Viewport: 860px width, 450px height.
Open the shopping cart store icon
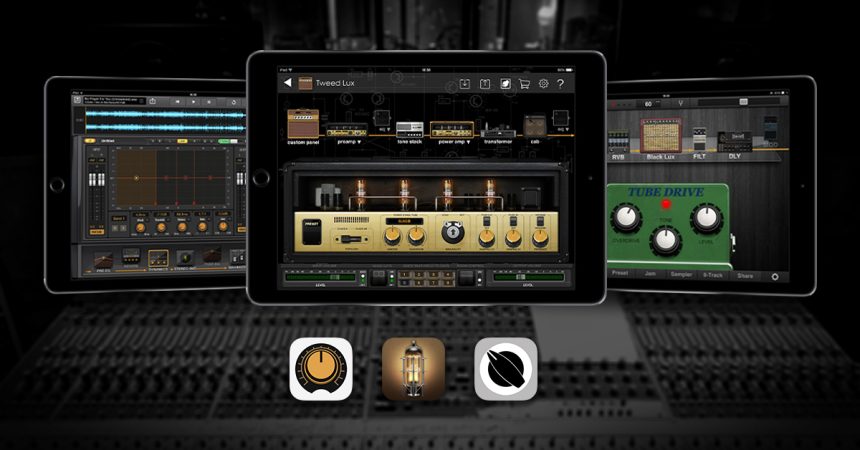(x=524, y=84)
